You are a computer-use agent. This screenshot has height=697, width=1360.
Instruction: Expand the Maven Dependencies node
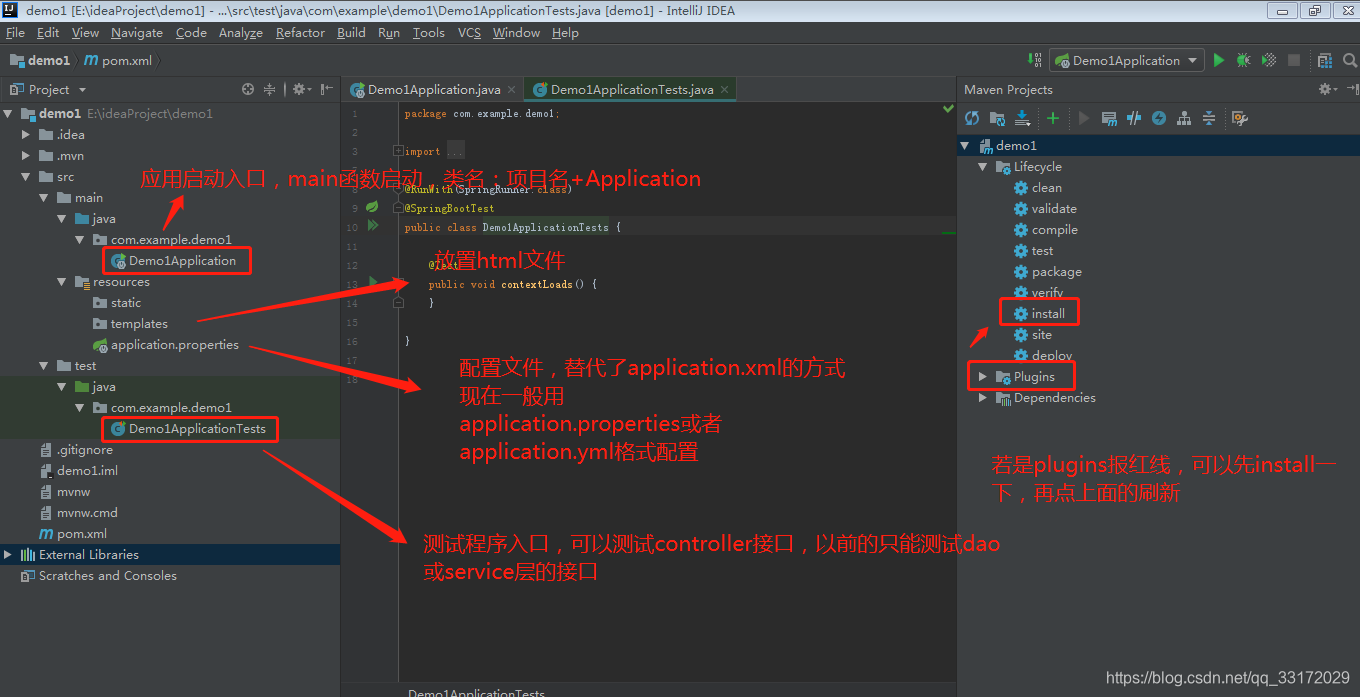click(x=983, y=397)
